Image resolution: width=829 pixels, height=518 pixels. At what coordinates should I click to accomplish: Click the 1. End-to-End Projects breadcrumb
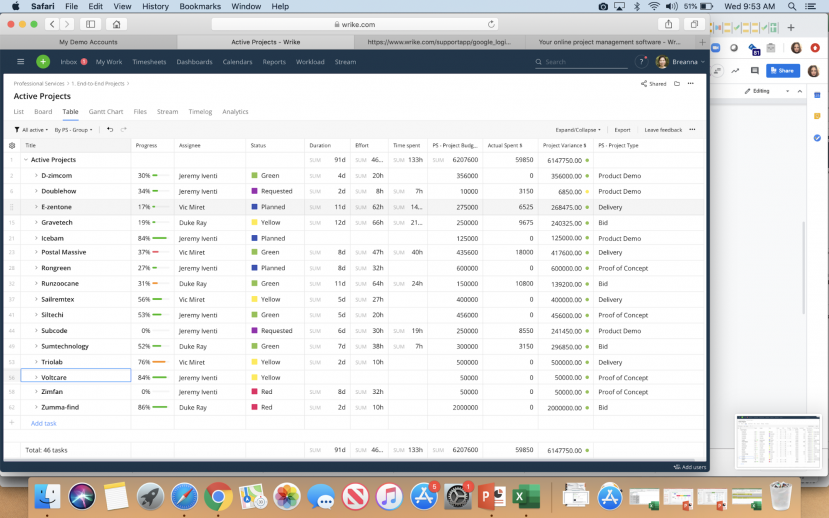pos(98,84)
